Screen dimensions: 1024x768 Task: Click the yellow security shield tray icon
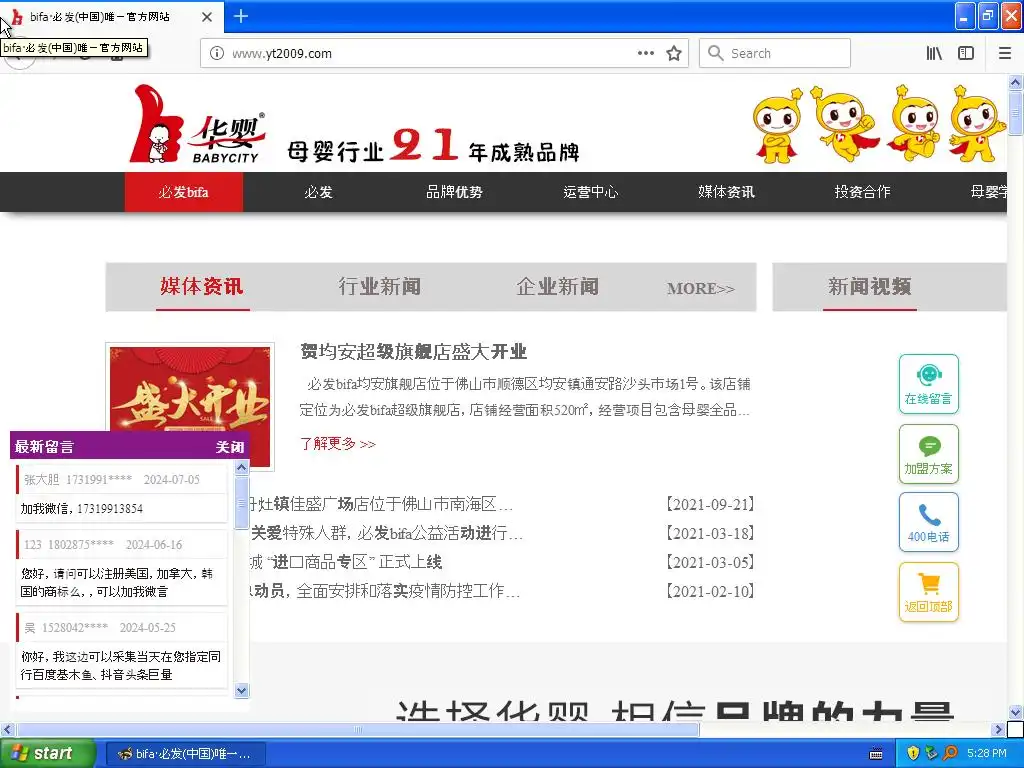click(x=913, y=753)
